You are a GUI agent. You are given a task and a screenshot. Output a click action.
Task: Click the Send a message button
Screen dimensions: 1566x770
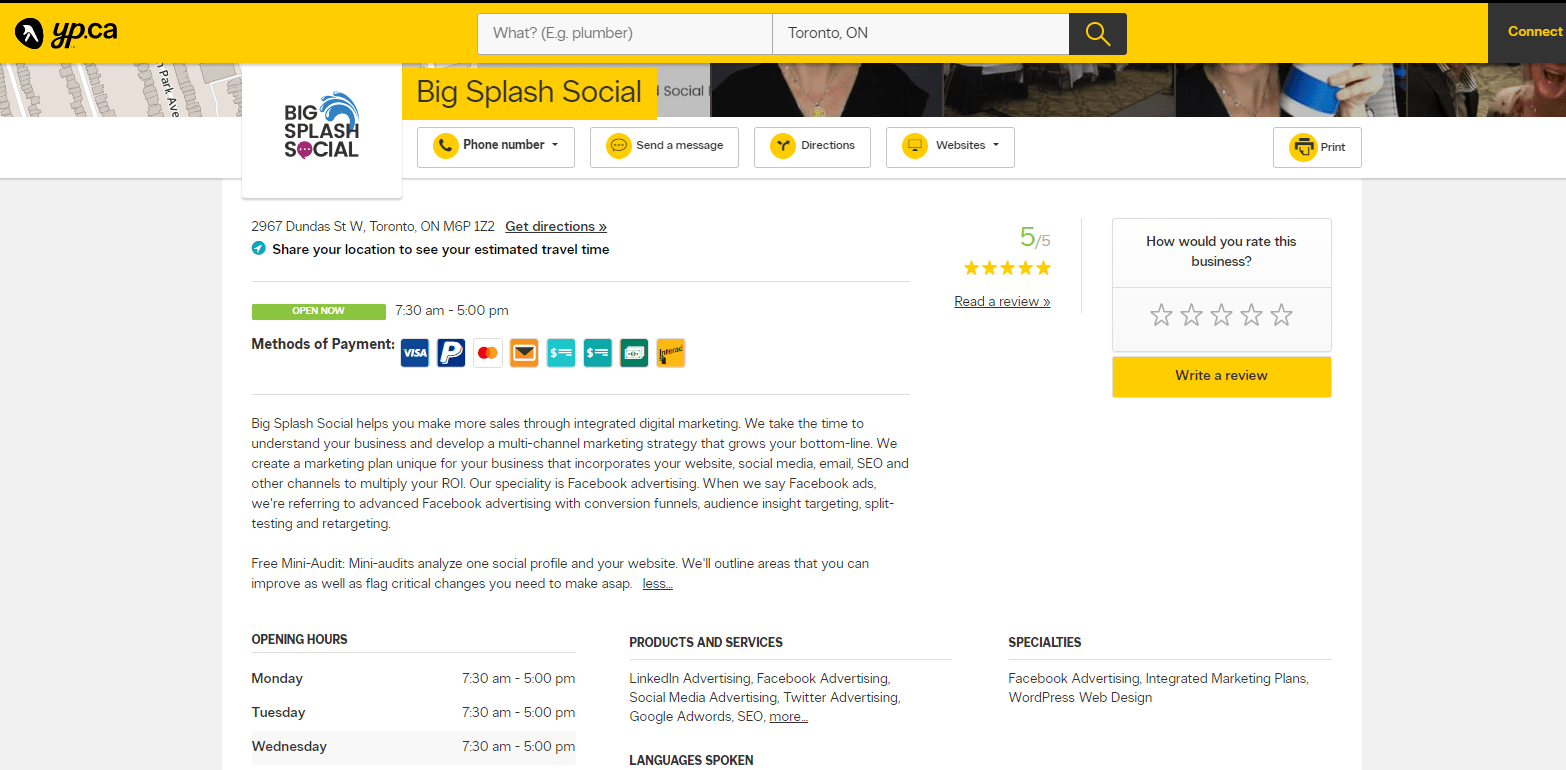(664, 146)
